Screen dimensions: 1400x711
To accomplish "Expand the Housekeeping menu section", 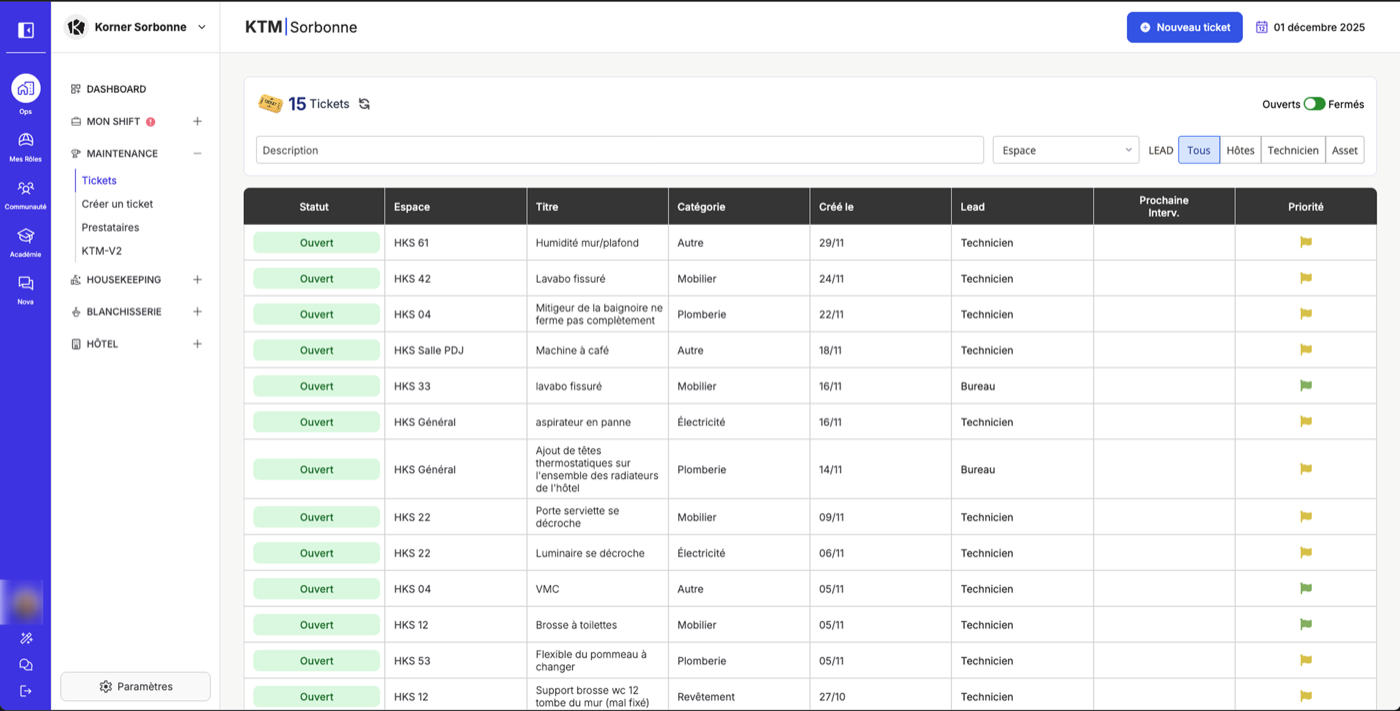I will (x=197, y=280).
